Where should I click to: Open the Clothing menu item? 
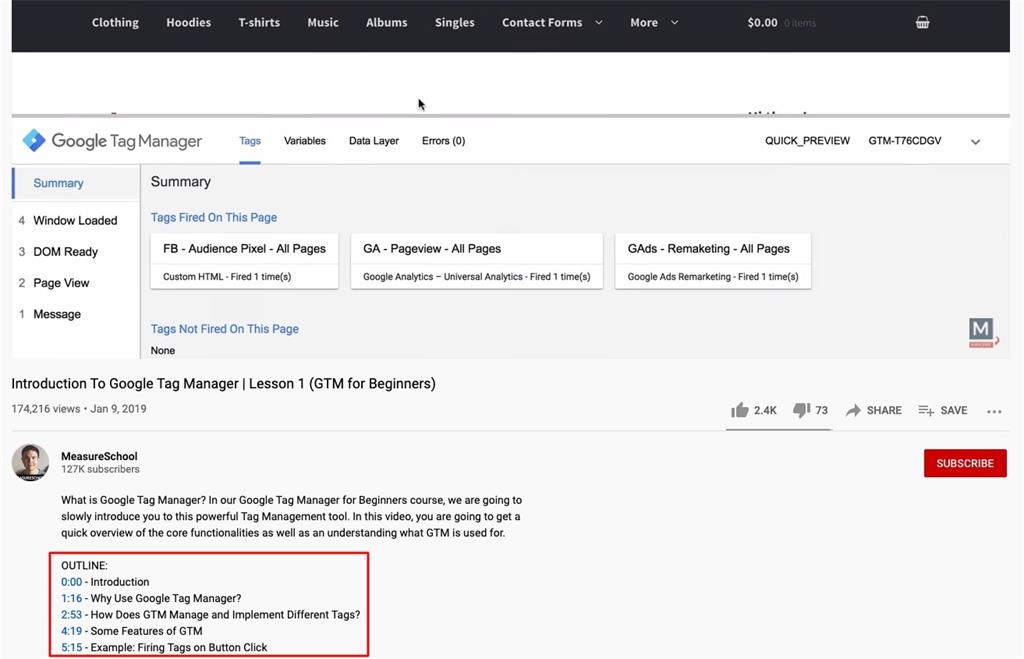point(115,22)
